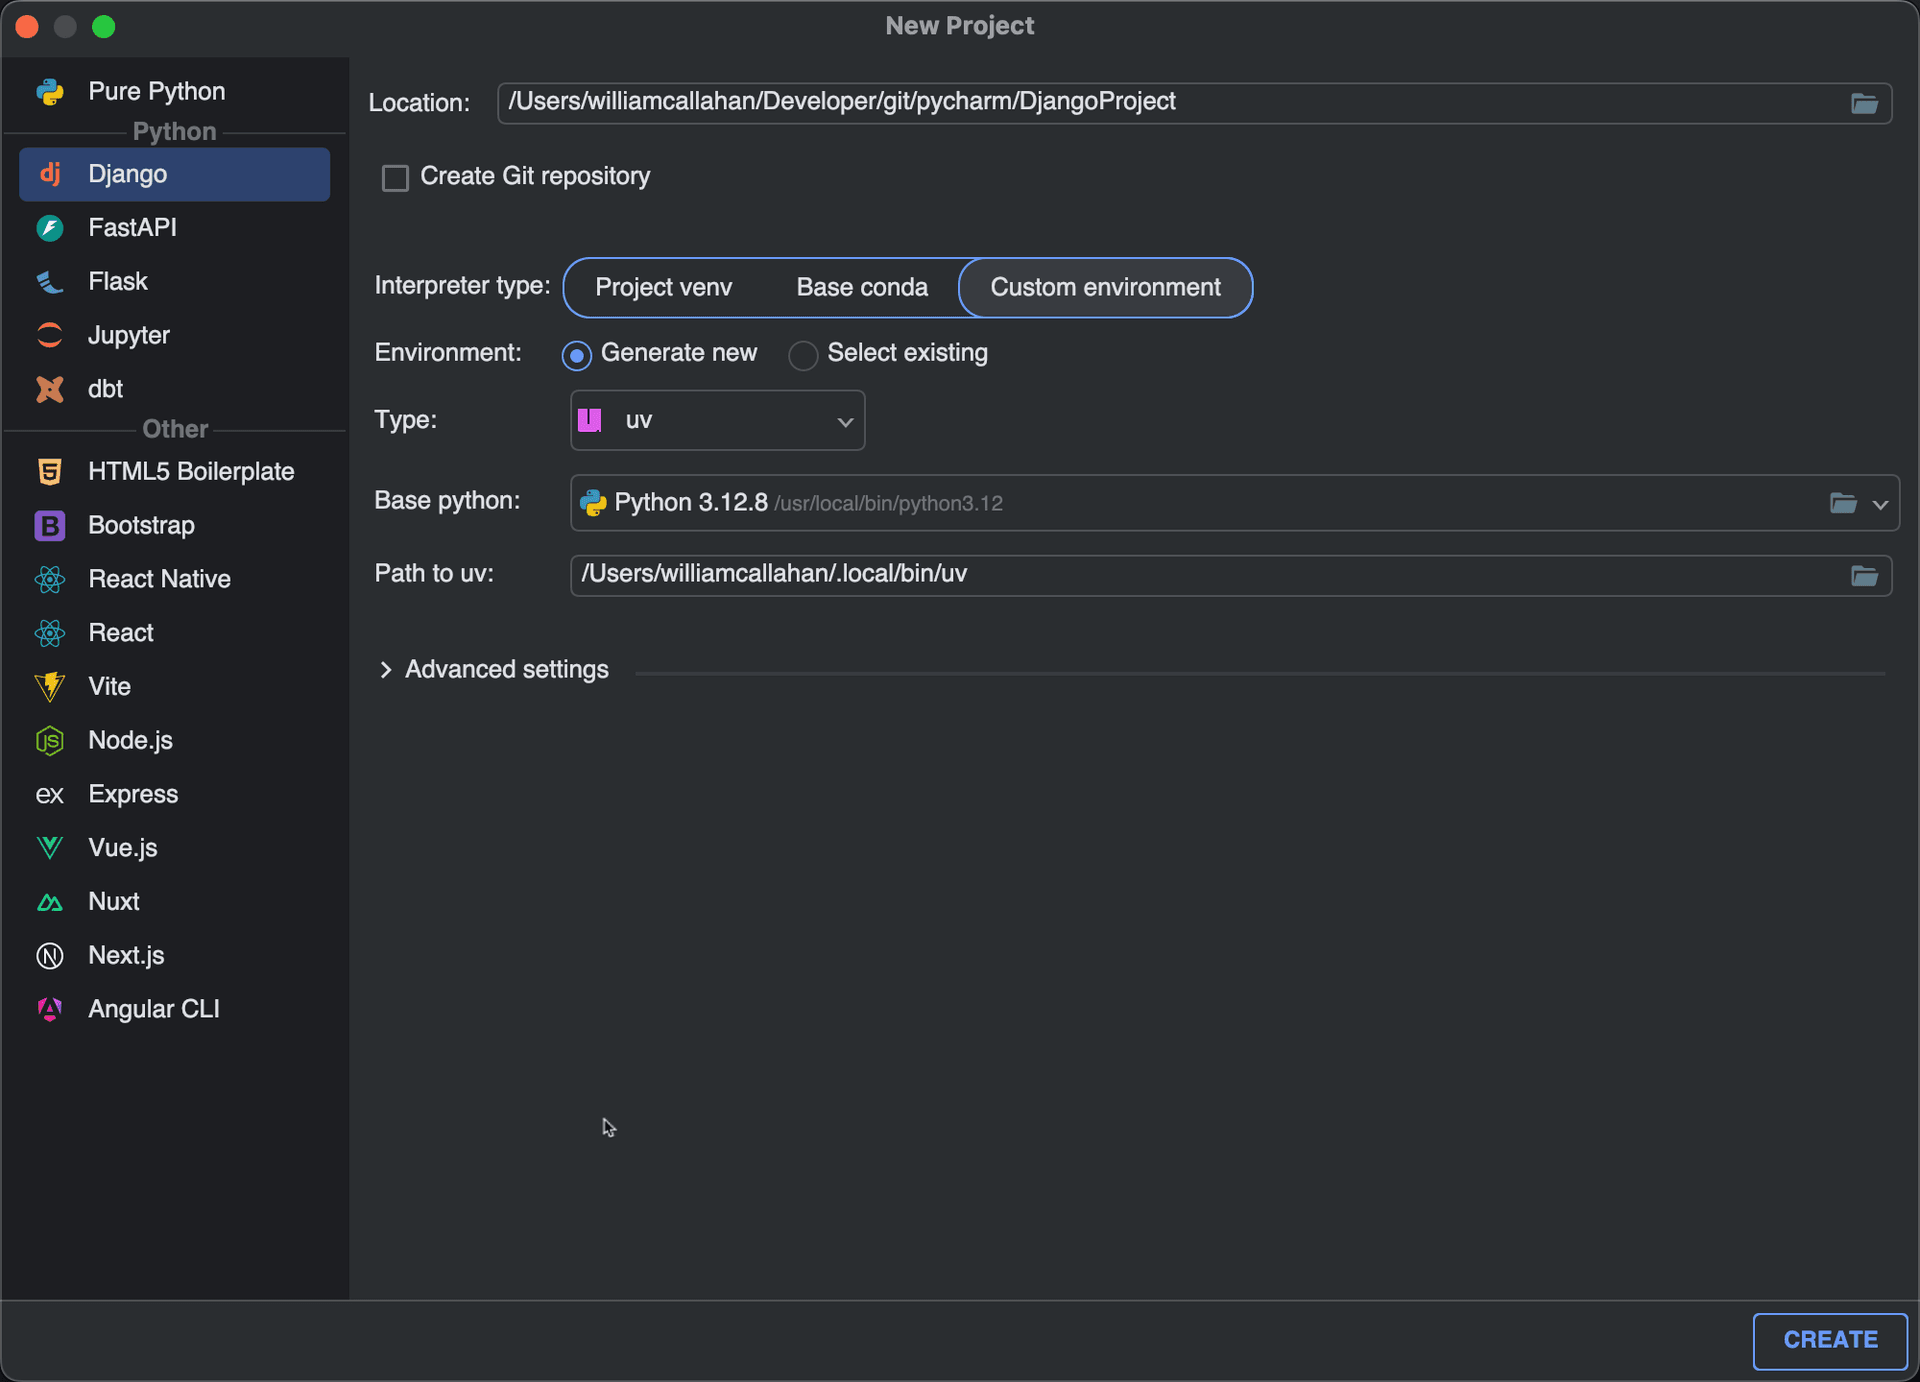Select the Jupyter project type
Screen dimensions: 1920x1382
point(129,335)
